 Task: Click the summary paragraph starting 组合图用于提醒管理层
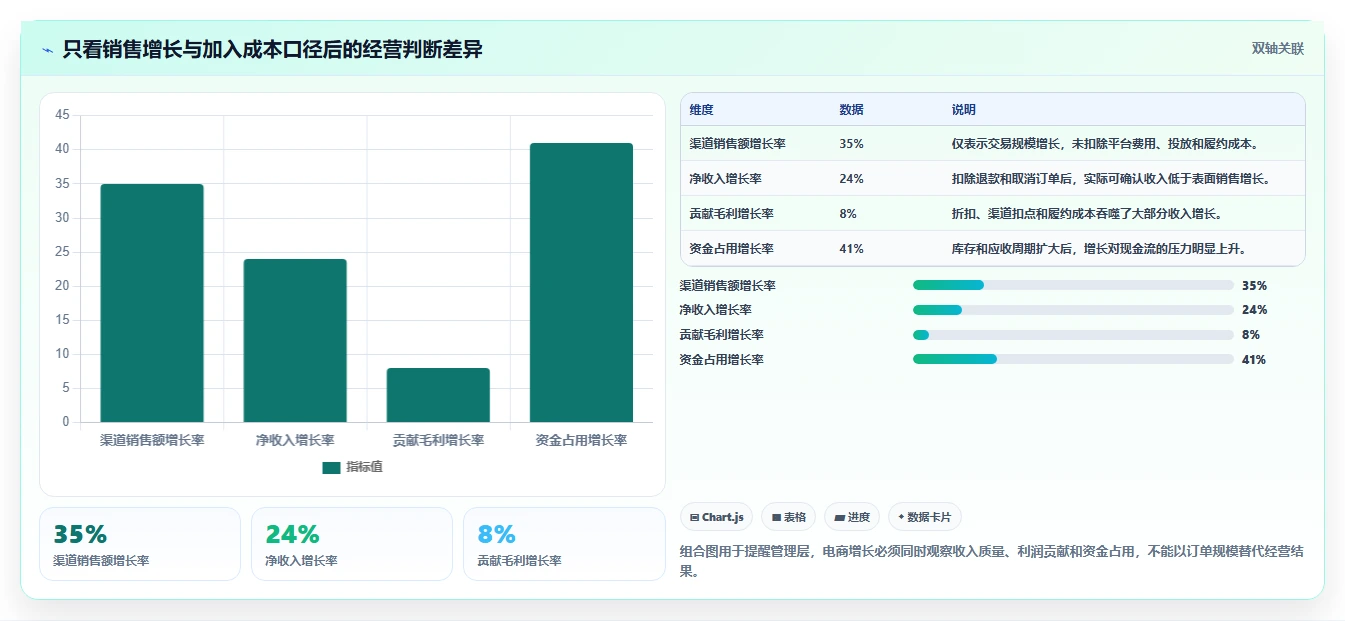click(x=991, y=562)
